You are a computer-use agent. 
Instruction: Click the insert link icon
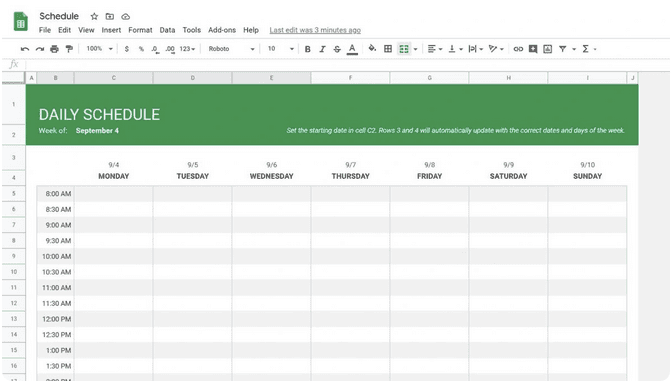(518, 49)
